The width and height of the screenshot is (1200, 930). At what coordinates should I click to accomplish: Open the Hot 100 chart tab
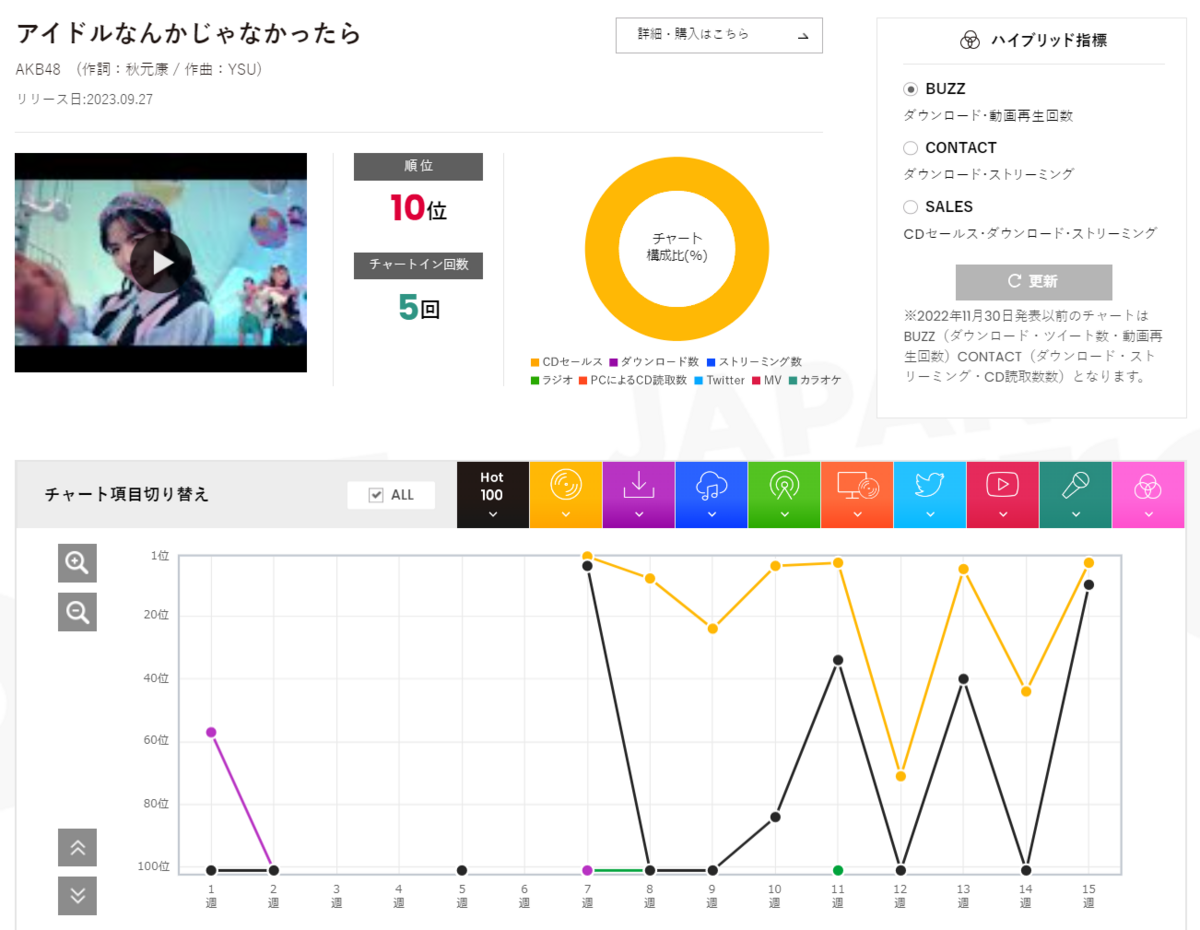click(492, 494)
